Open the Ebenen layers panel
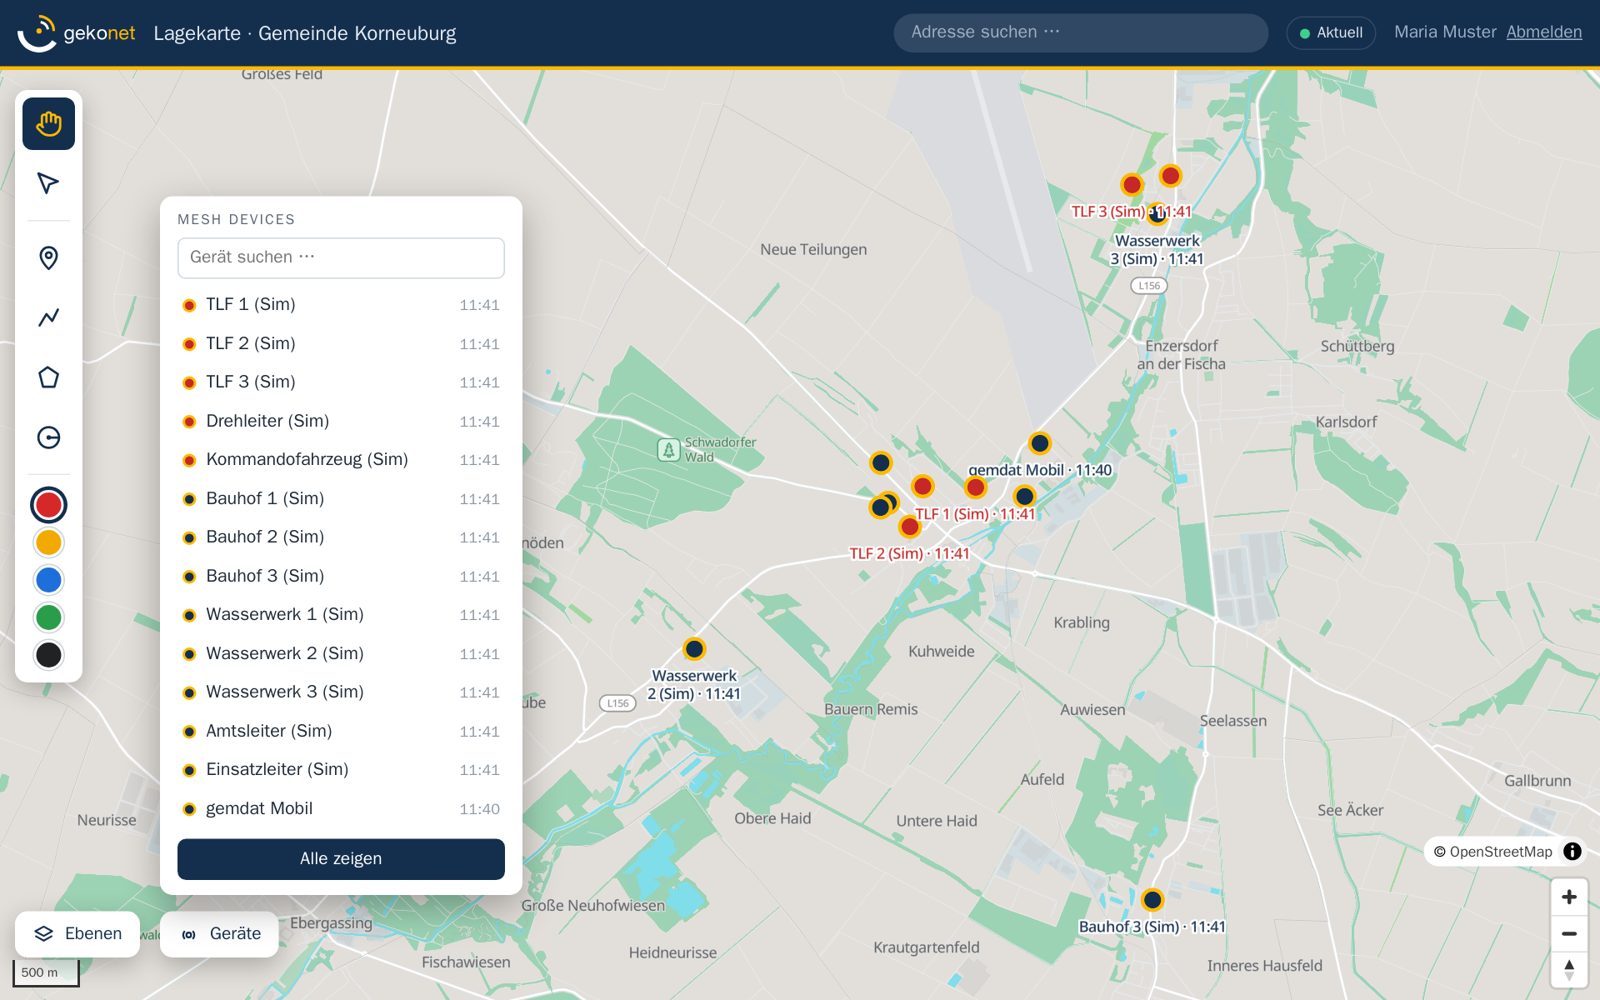The height and width of the screenshot is (1000, 1600). pyautogui.click(x=77, y=934)
